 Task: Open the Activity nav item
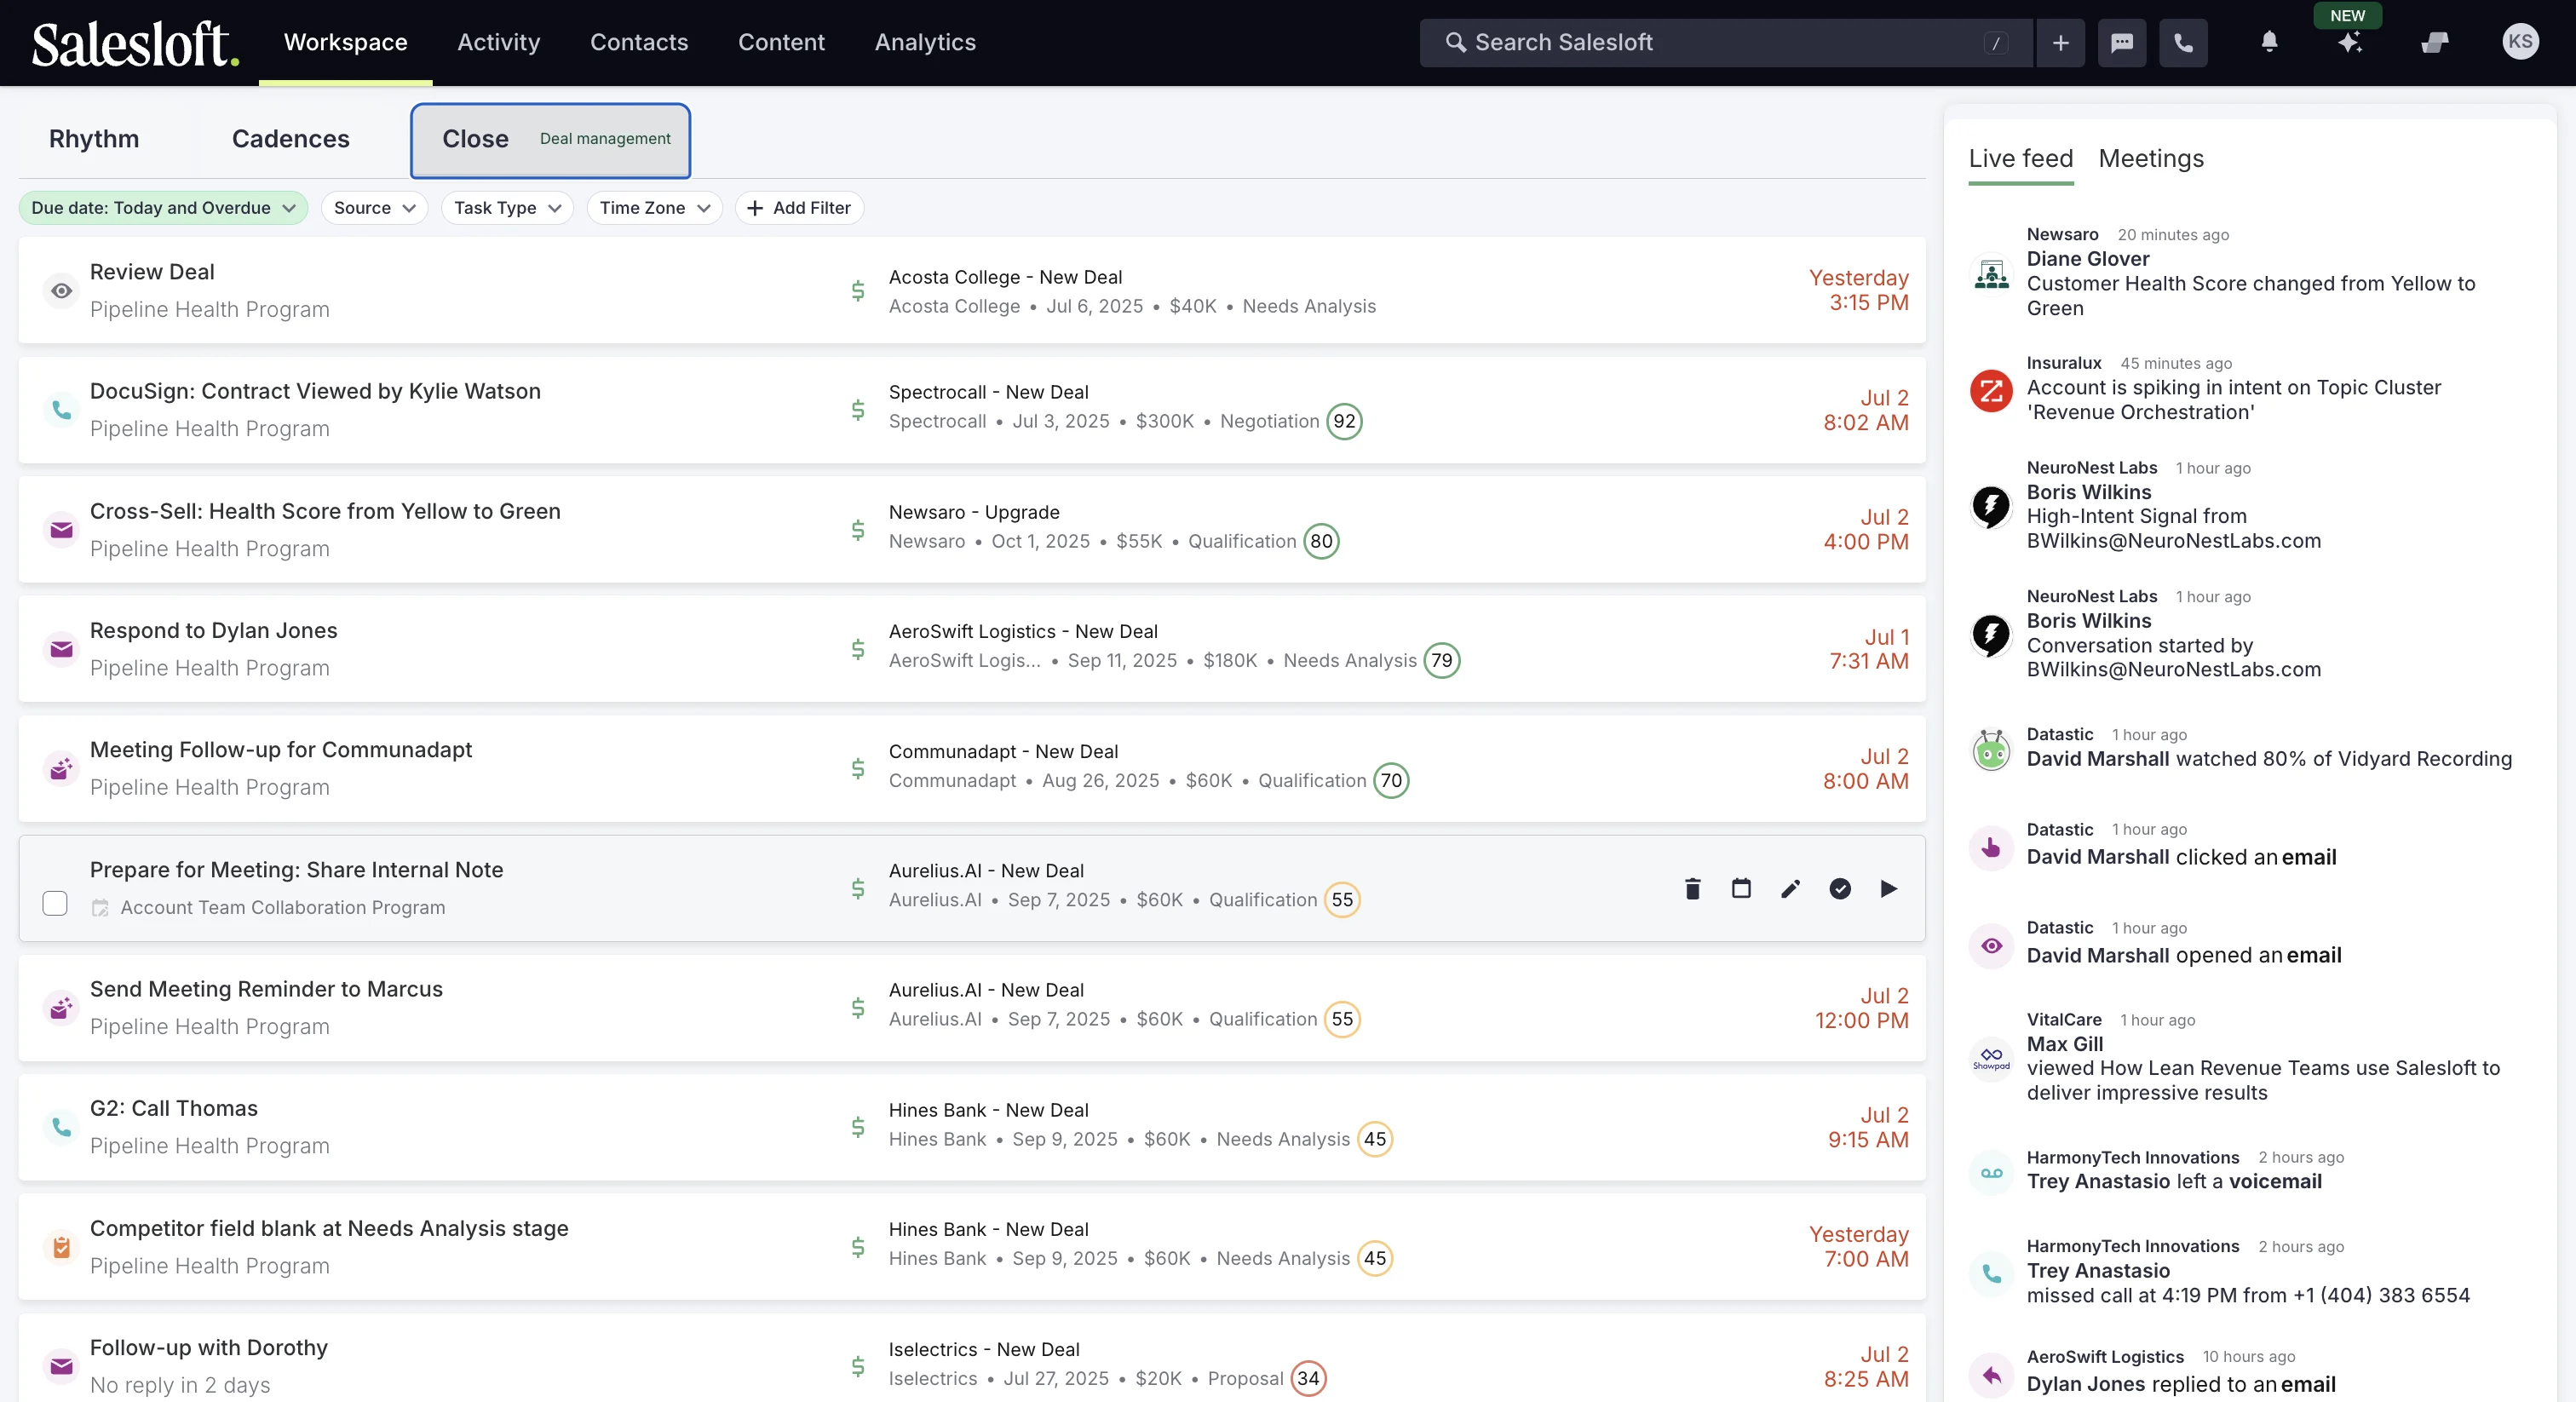tap(498, 42)
